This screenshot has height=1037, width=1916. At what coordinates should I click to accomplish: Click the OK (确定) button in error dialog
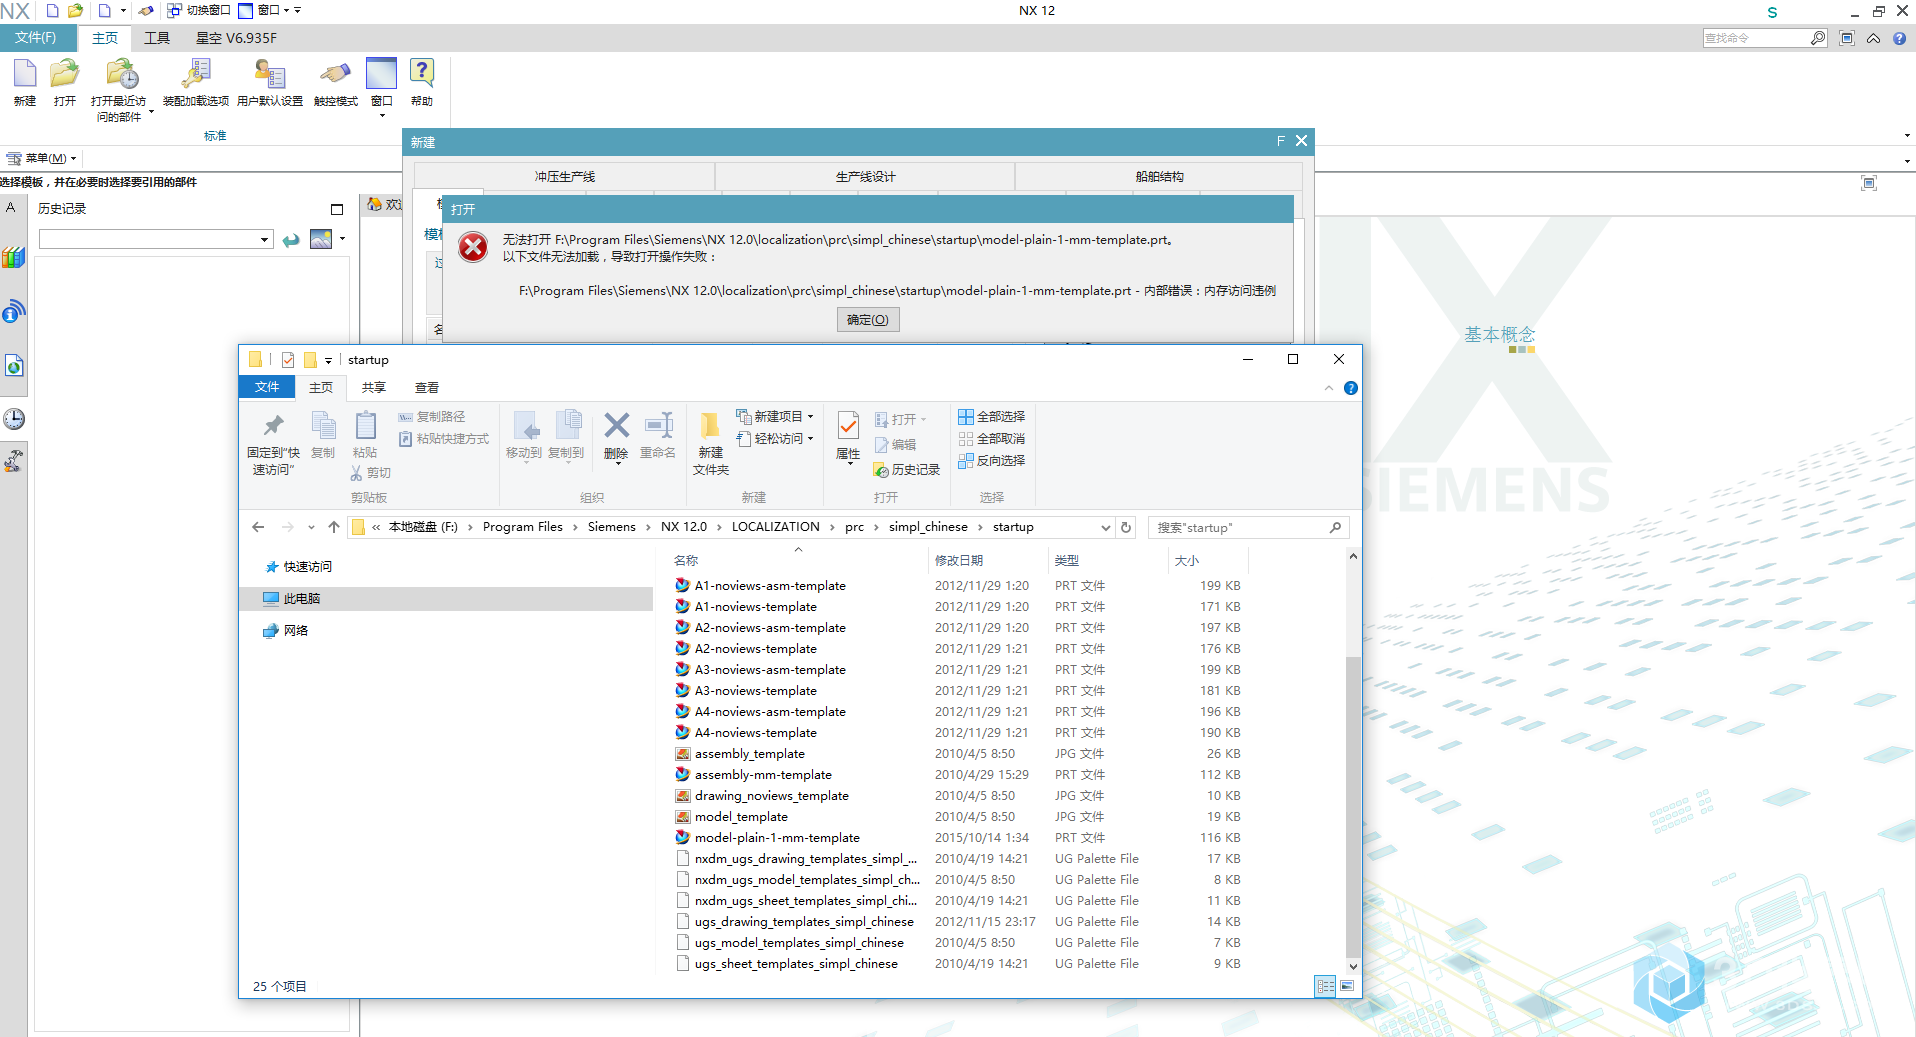(867, 320)
